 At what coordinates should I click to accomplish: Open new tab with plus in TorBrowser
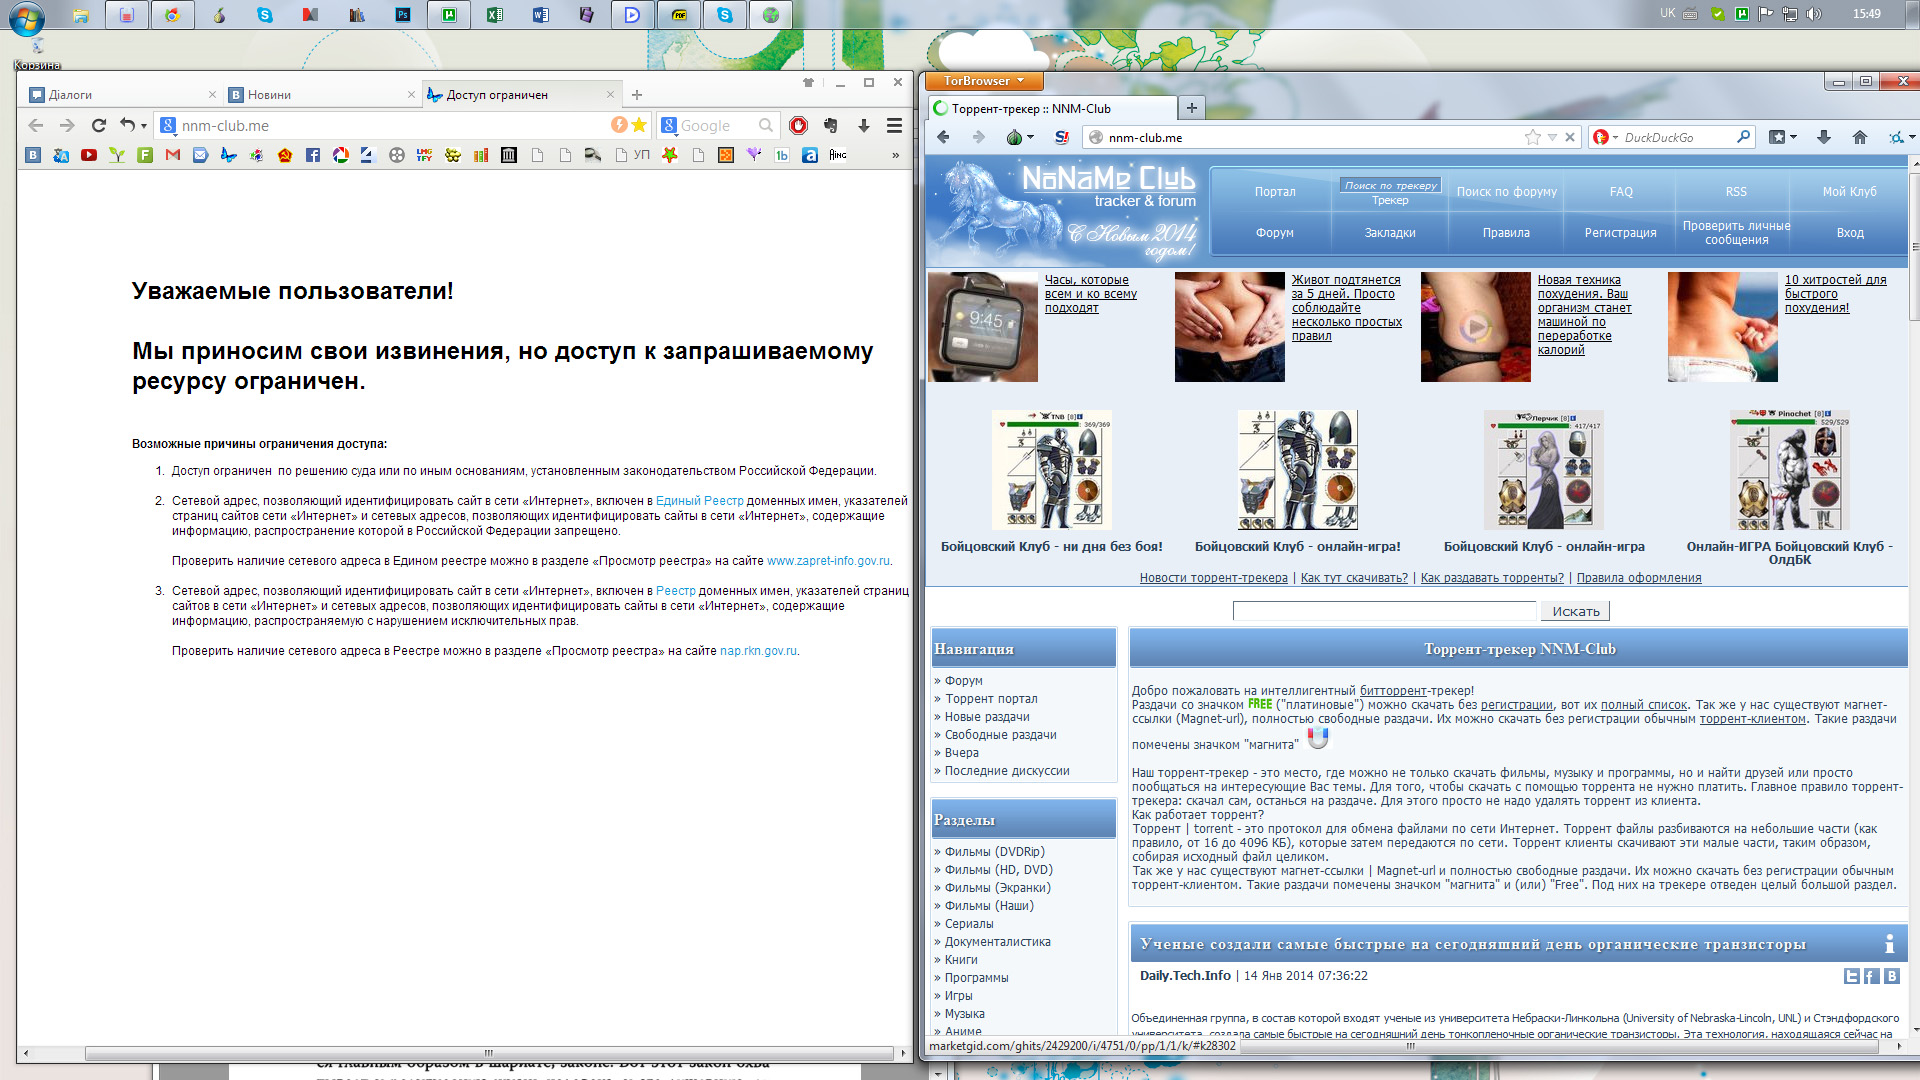coord(1191,108)
